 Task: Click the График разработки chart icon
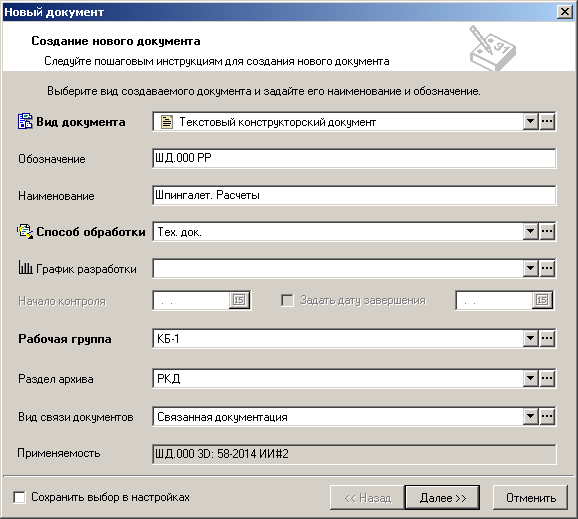coord(25,268)
